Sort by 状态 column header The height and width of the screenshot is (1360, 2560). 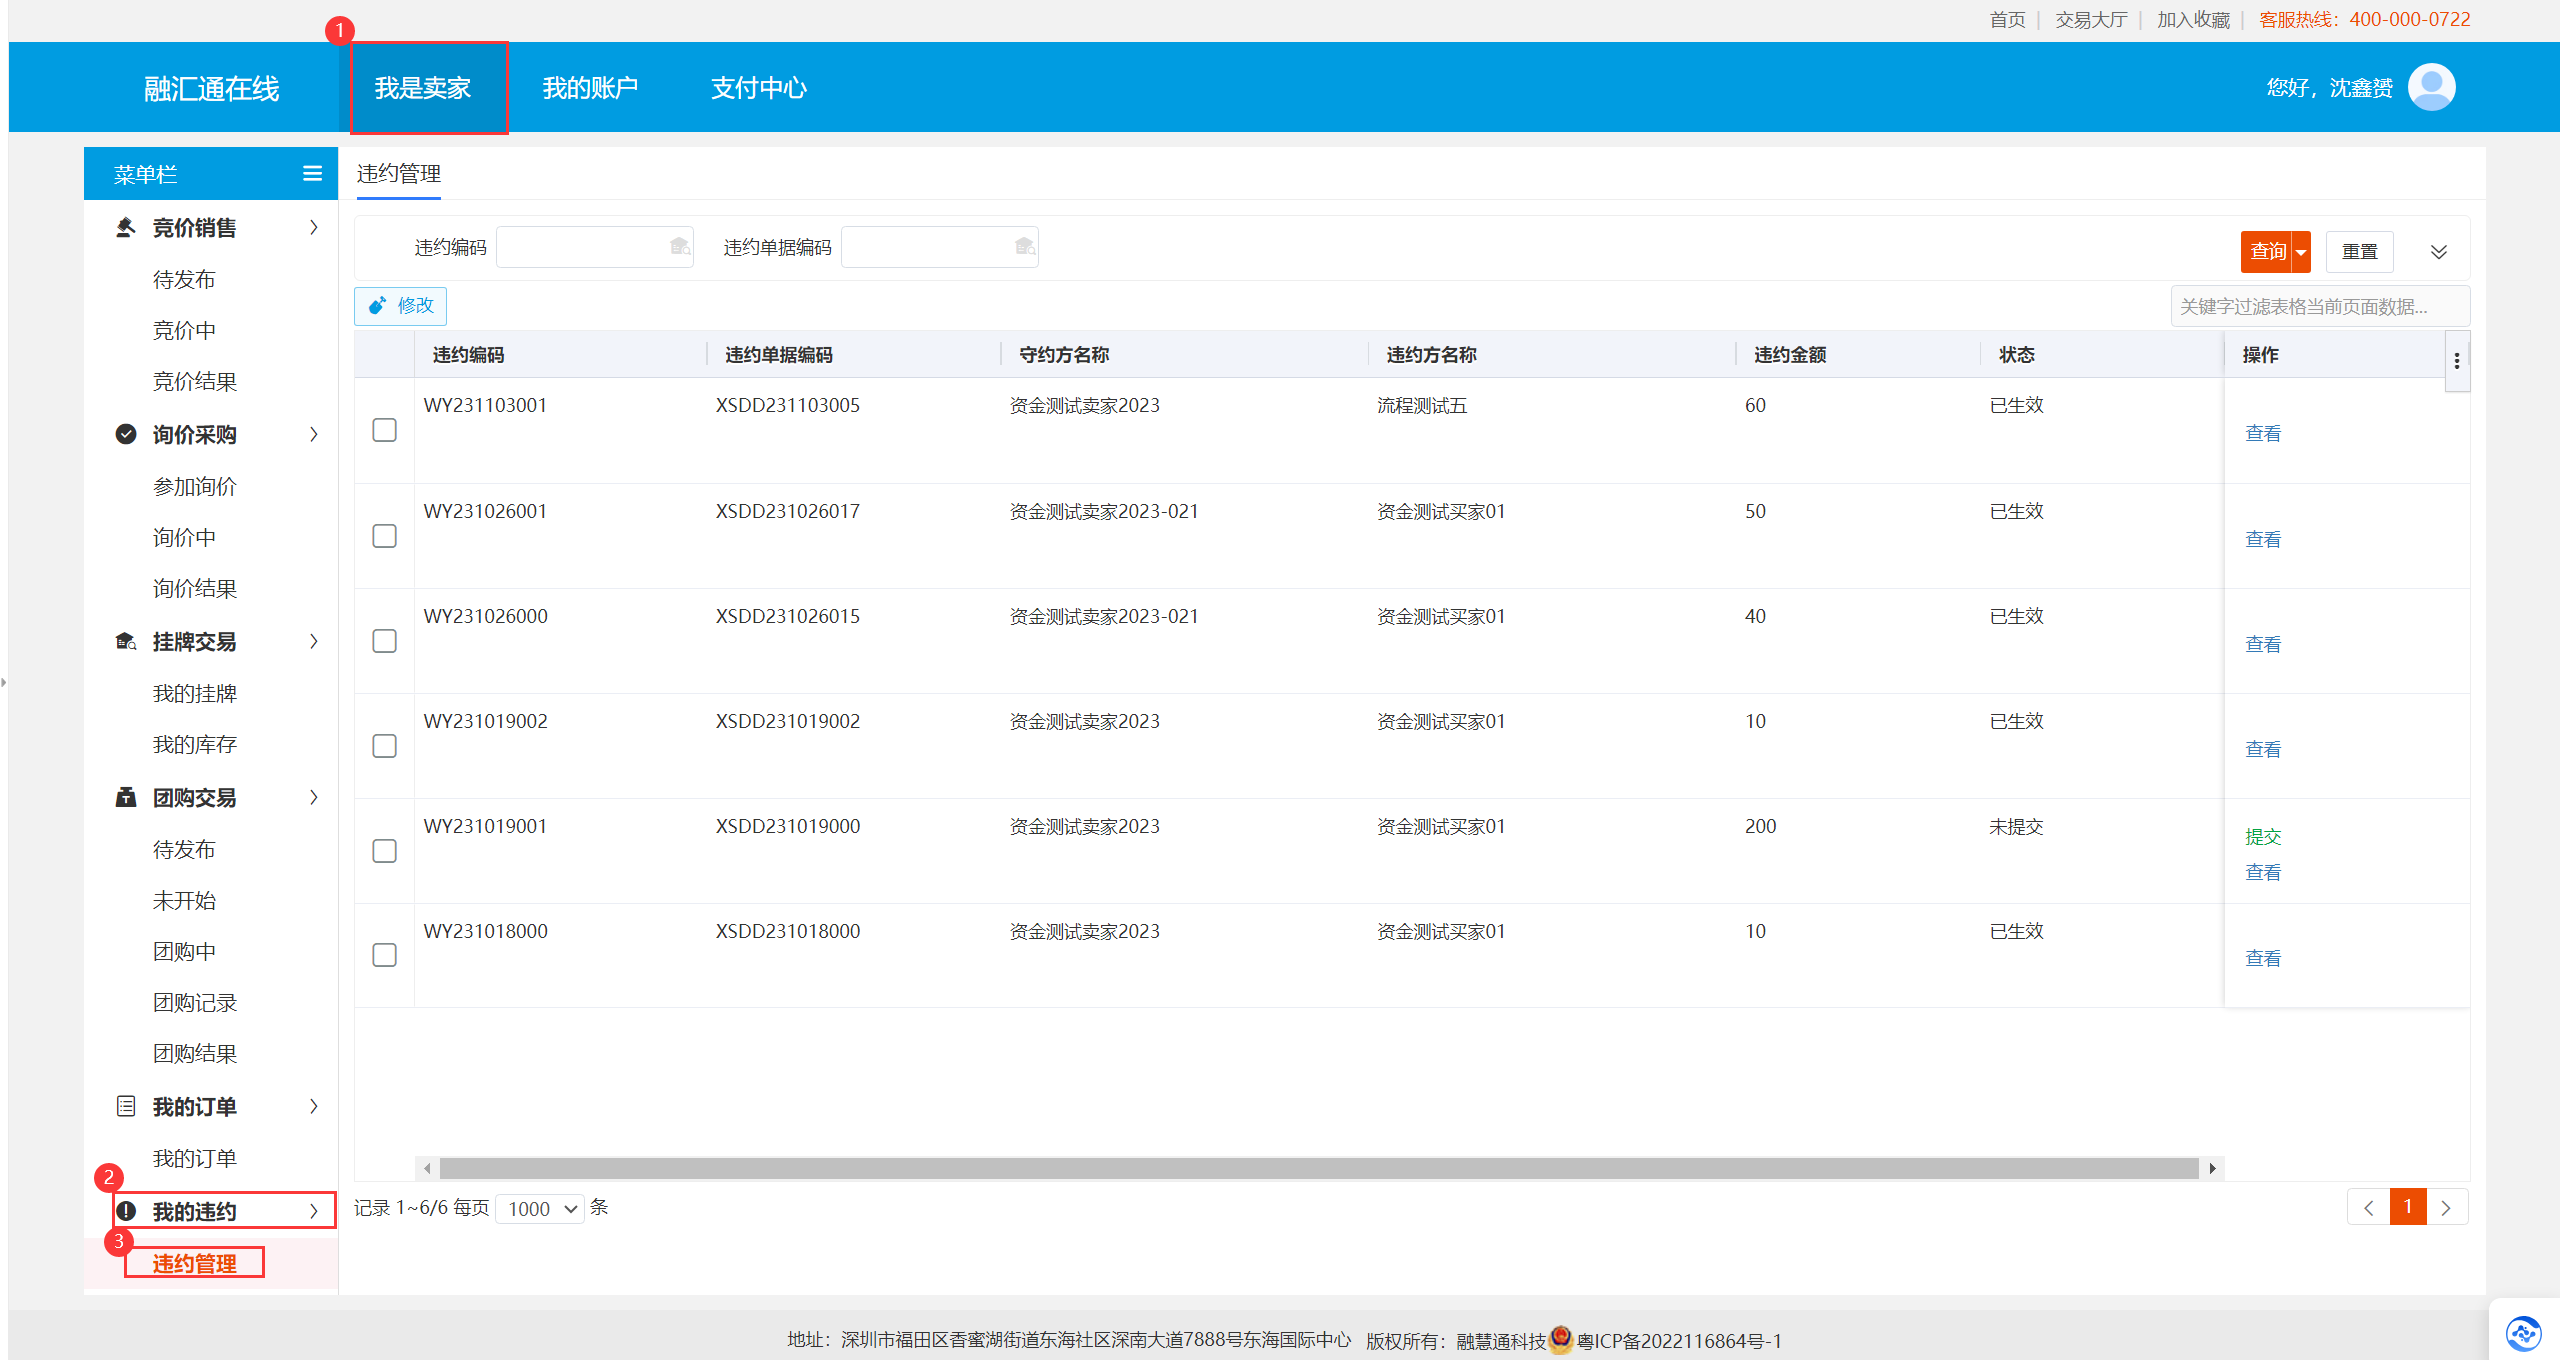click(x=2016, y=355)
